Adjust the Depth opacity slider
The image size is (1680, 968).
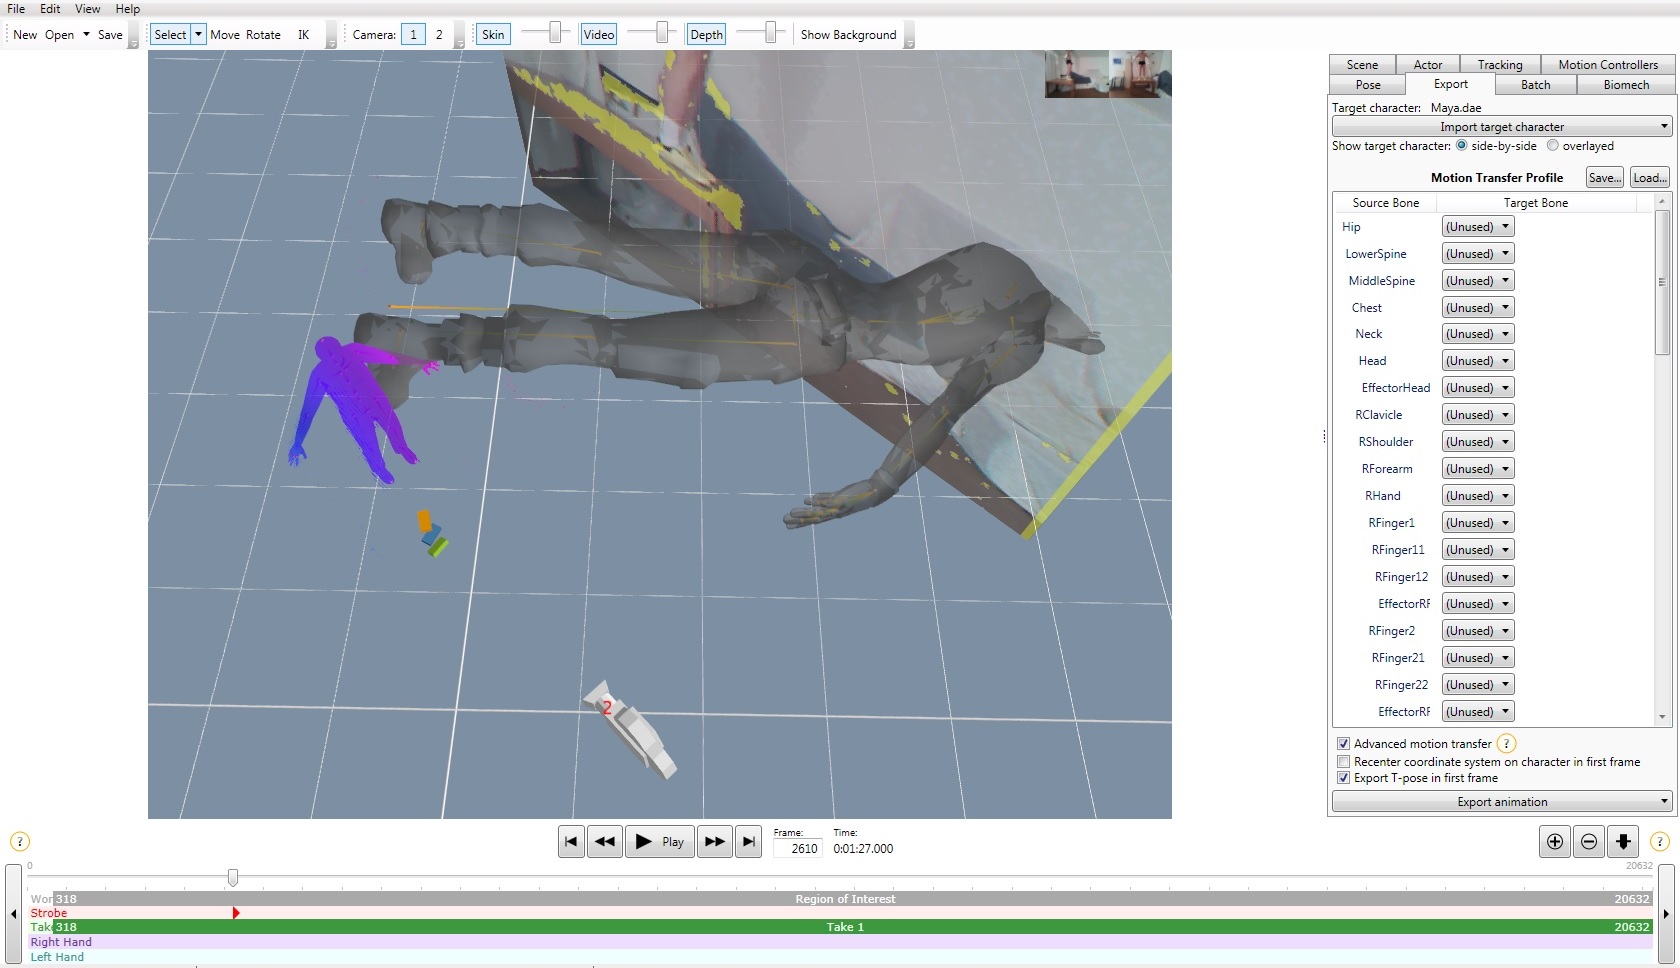(770, 33)
